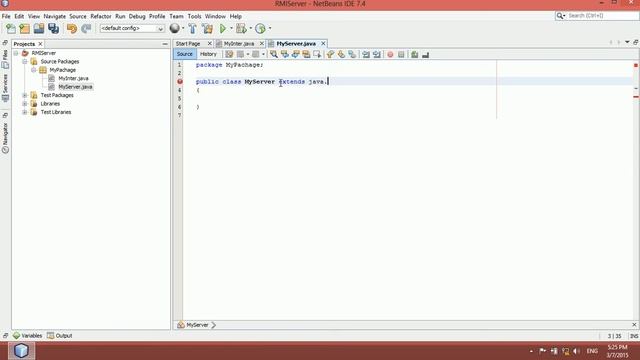640x360 pixels.
Task: Open the browser globe dropdown arrow
Action: coord(183,29)
